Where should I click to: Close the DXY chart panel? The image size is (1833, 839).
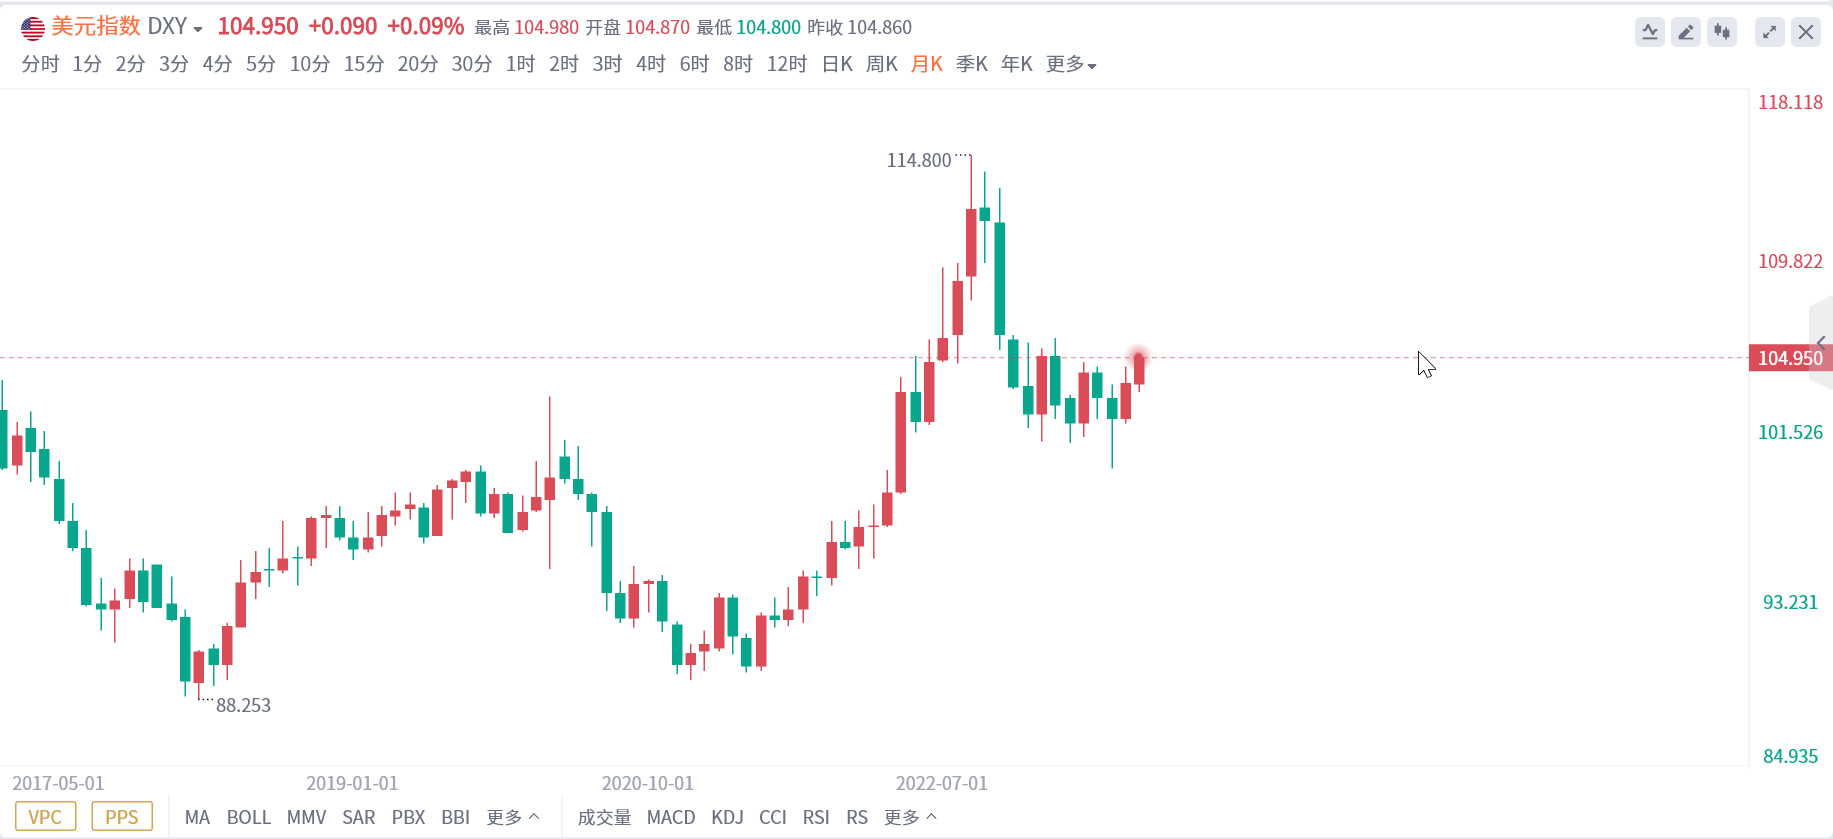point(1806,32)
